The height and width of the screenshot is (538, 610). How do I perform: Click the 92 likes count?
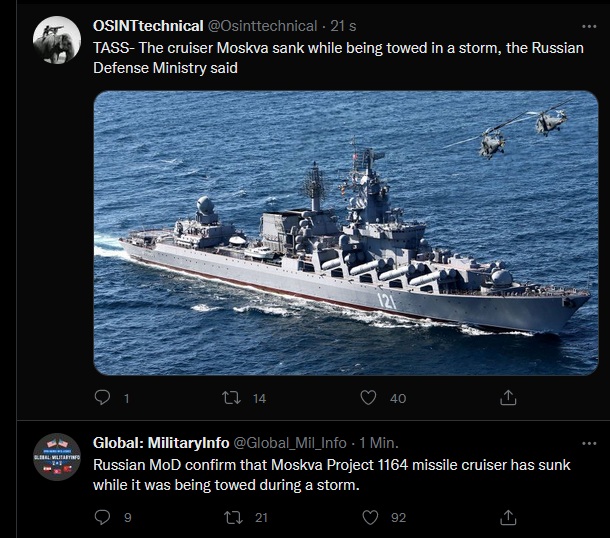coord(398,517)
